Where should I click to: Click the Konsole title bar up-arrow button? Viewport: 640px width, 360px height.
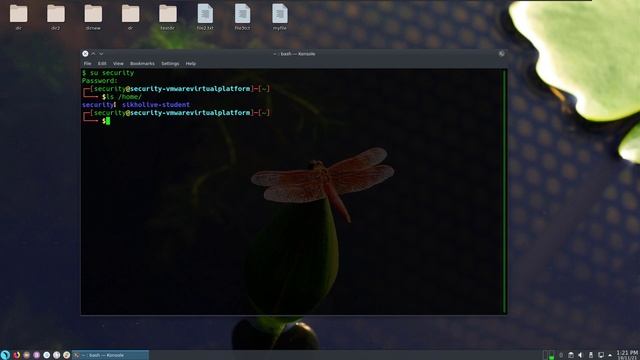(93, 53)
